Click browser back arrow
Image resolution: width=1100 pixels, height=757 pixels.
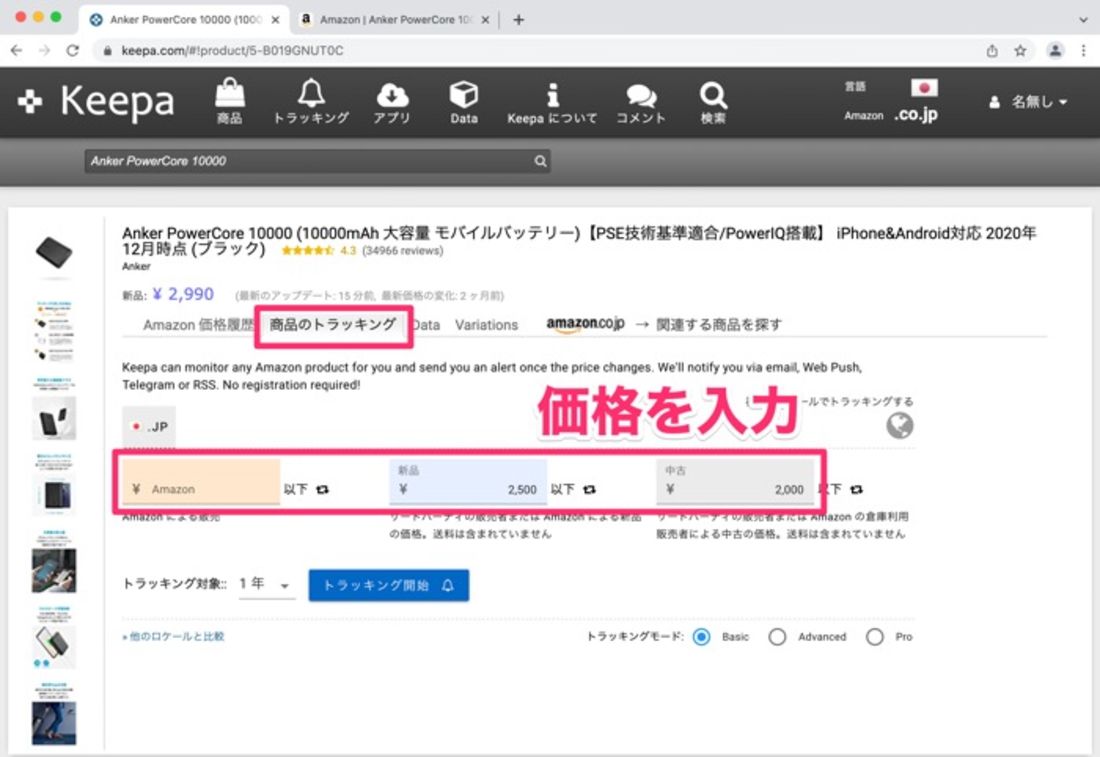17,51
